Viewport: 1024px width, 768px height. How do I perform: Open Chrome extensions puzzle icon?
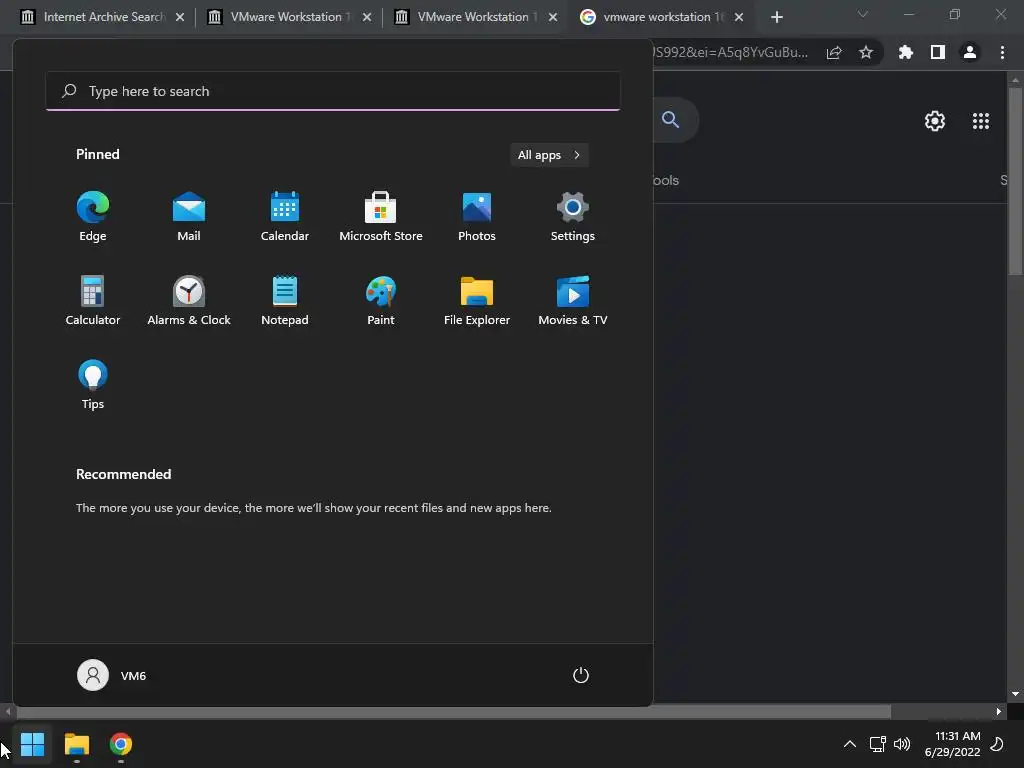906,52
